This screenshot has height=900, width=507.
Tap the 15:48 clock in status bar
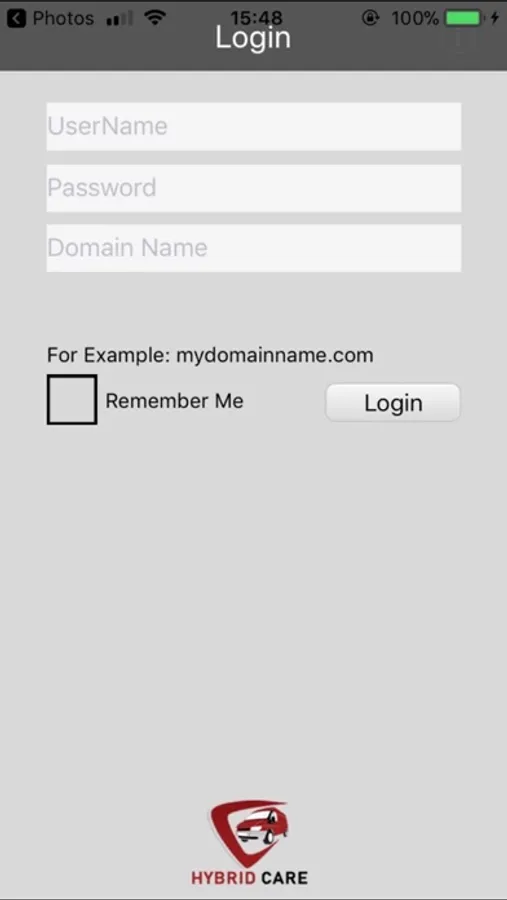tap(256, 18)
